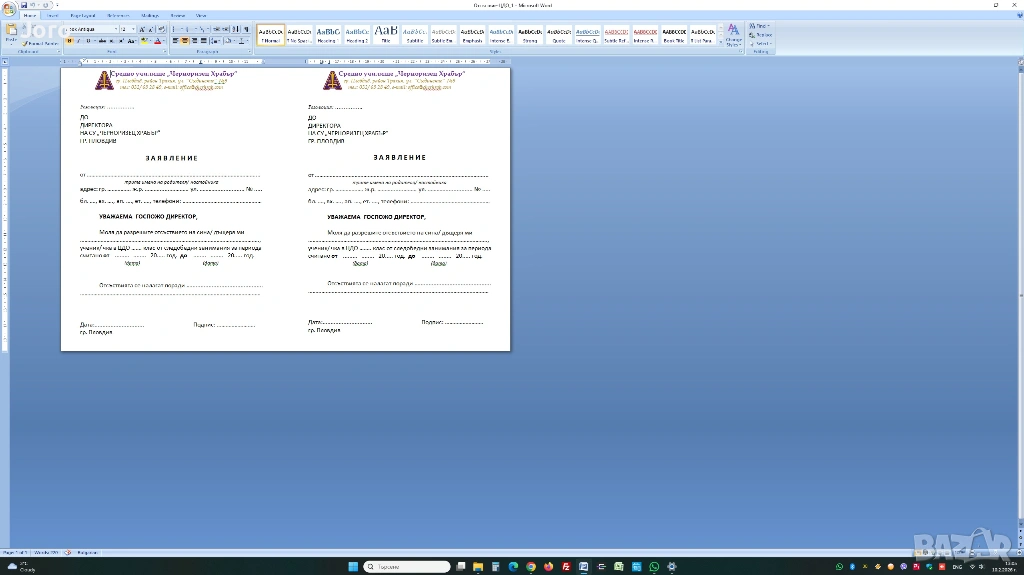Toggle bold formatting
The width and height of the screenshot is (1024, 575).
(70, 41)
